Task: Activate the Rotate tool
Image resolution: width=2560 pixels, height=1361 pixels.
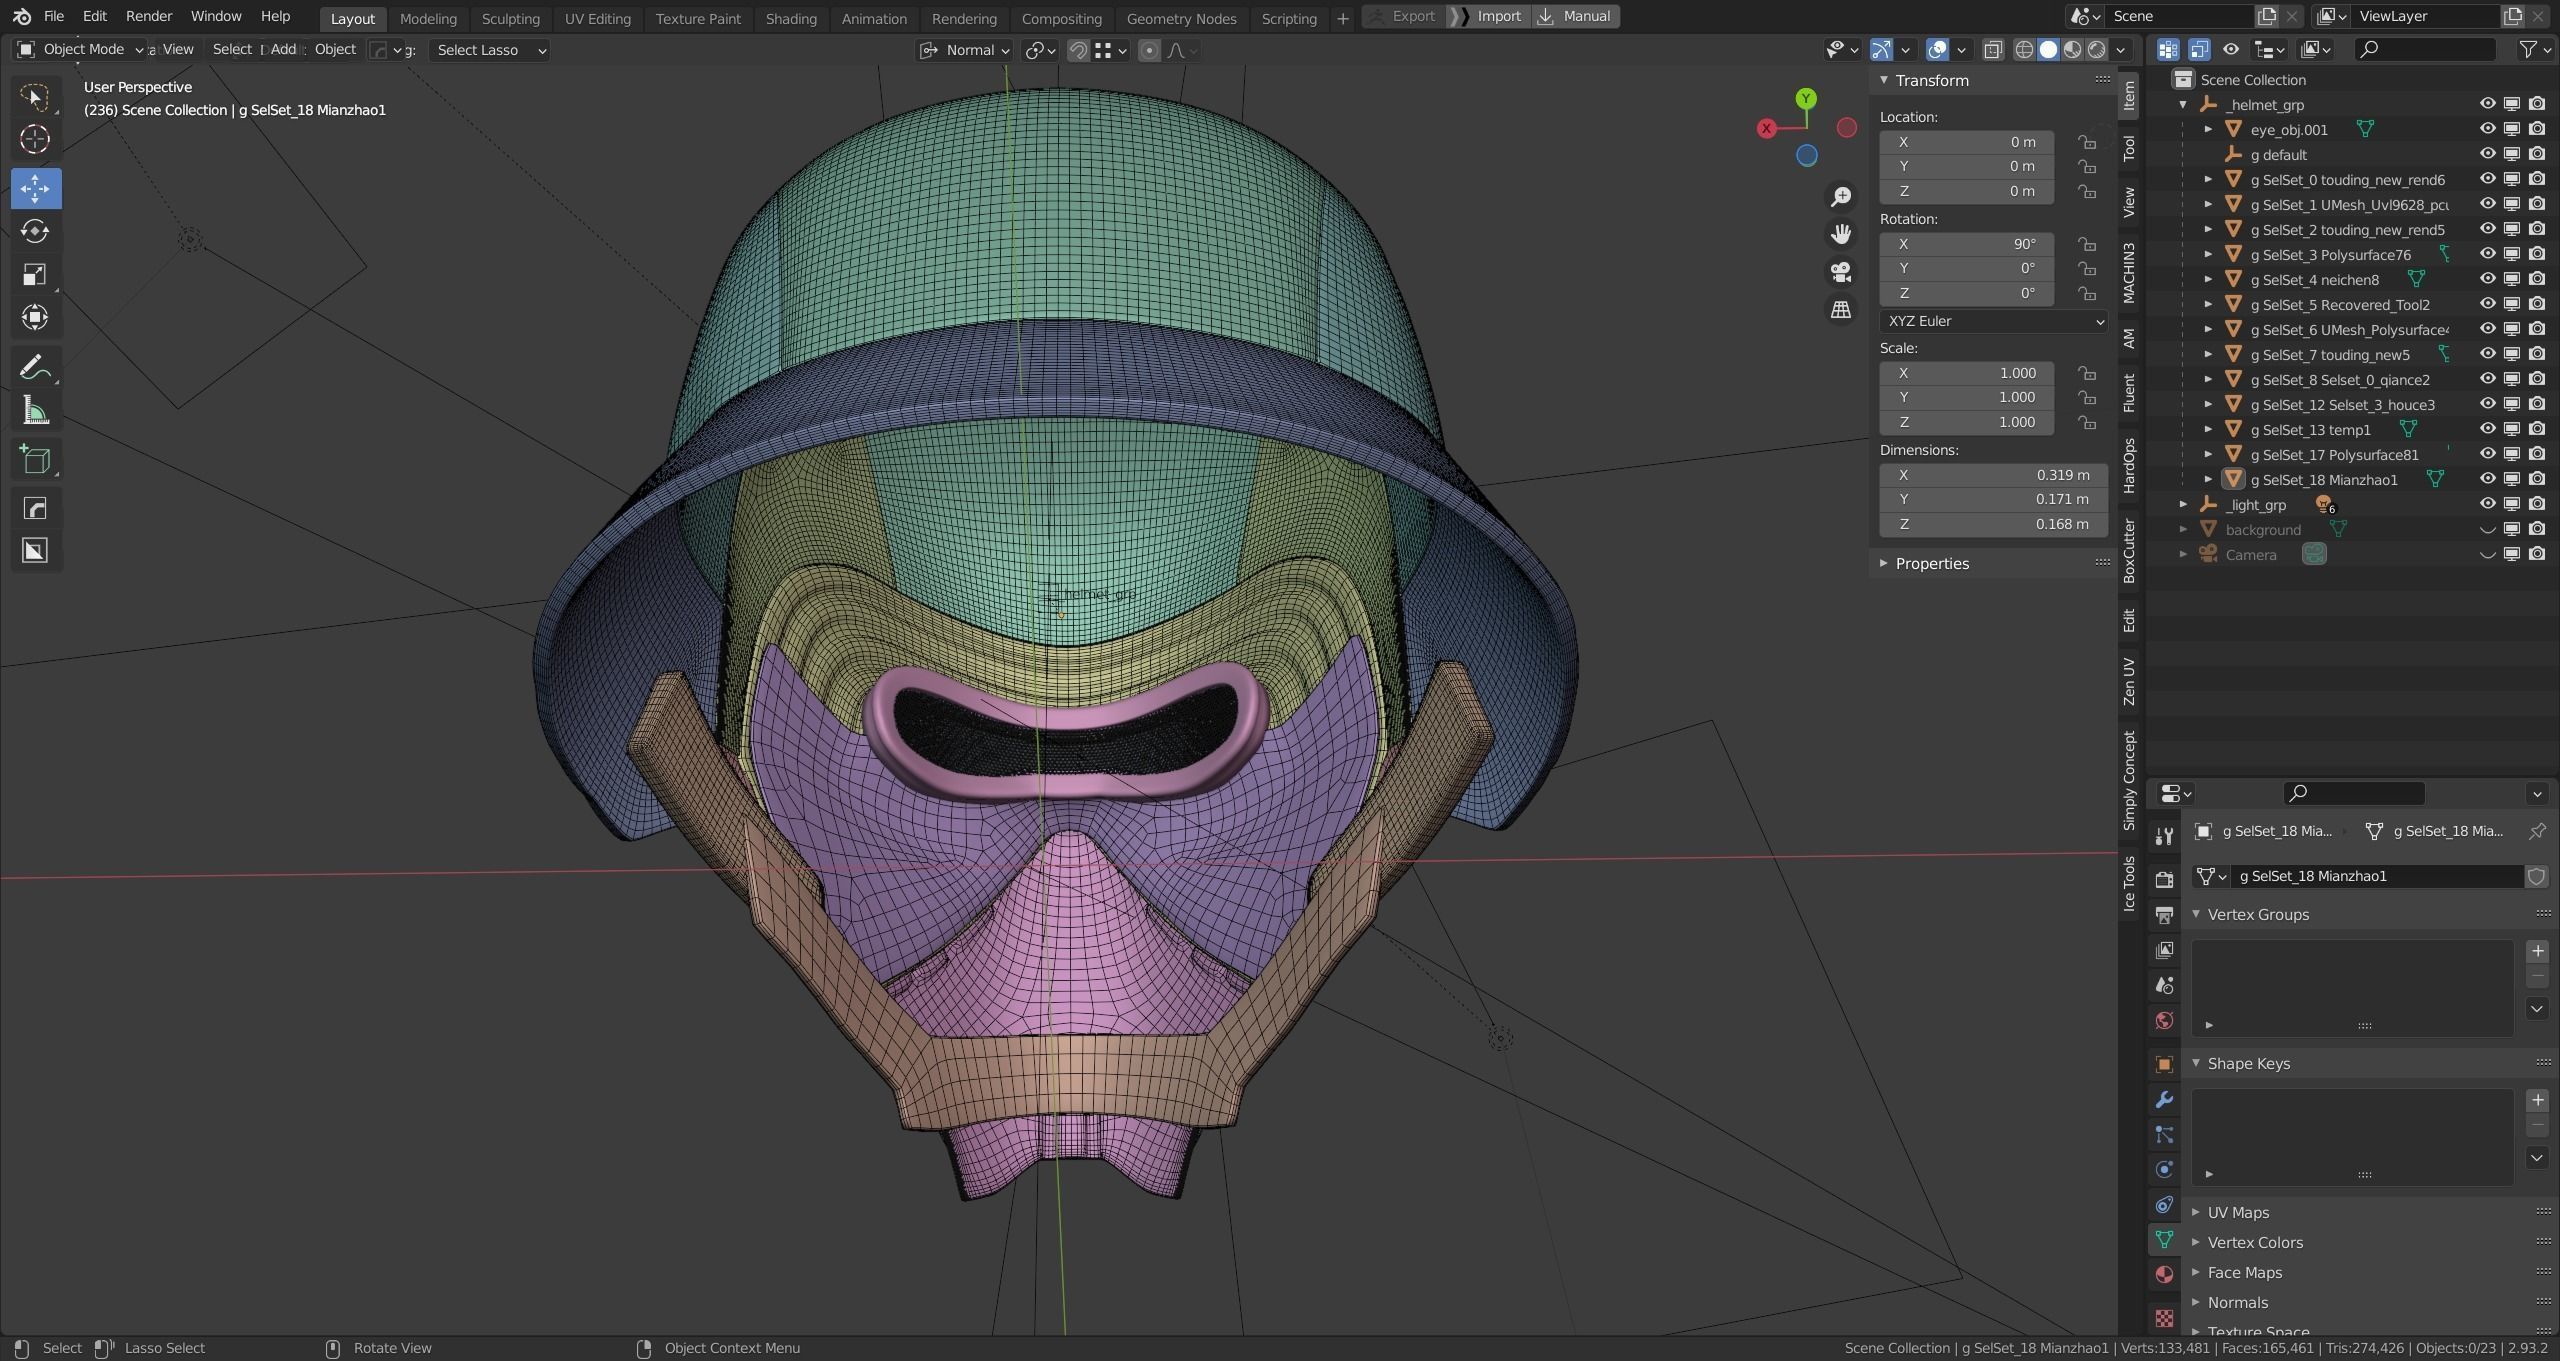Action: click(35, 231)
